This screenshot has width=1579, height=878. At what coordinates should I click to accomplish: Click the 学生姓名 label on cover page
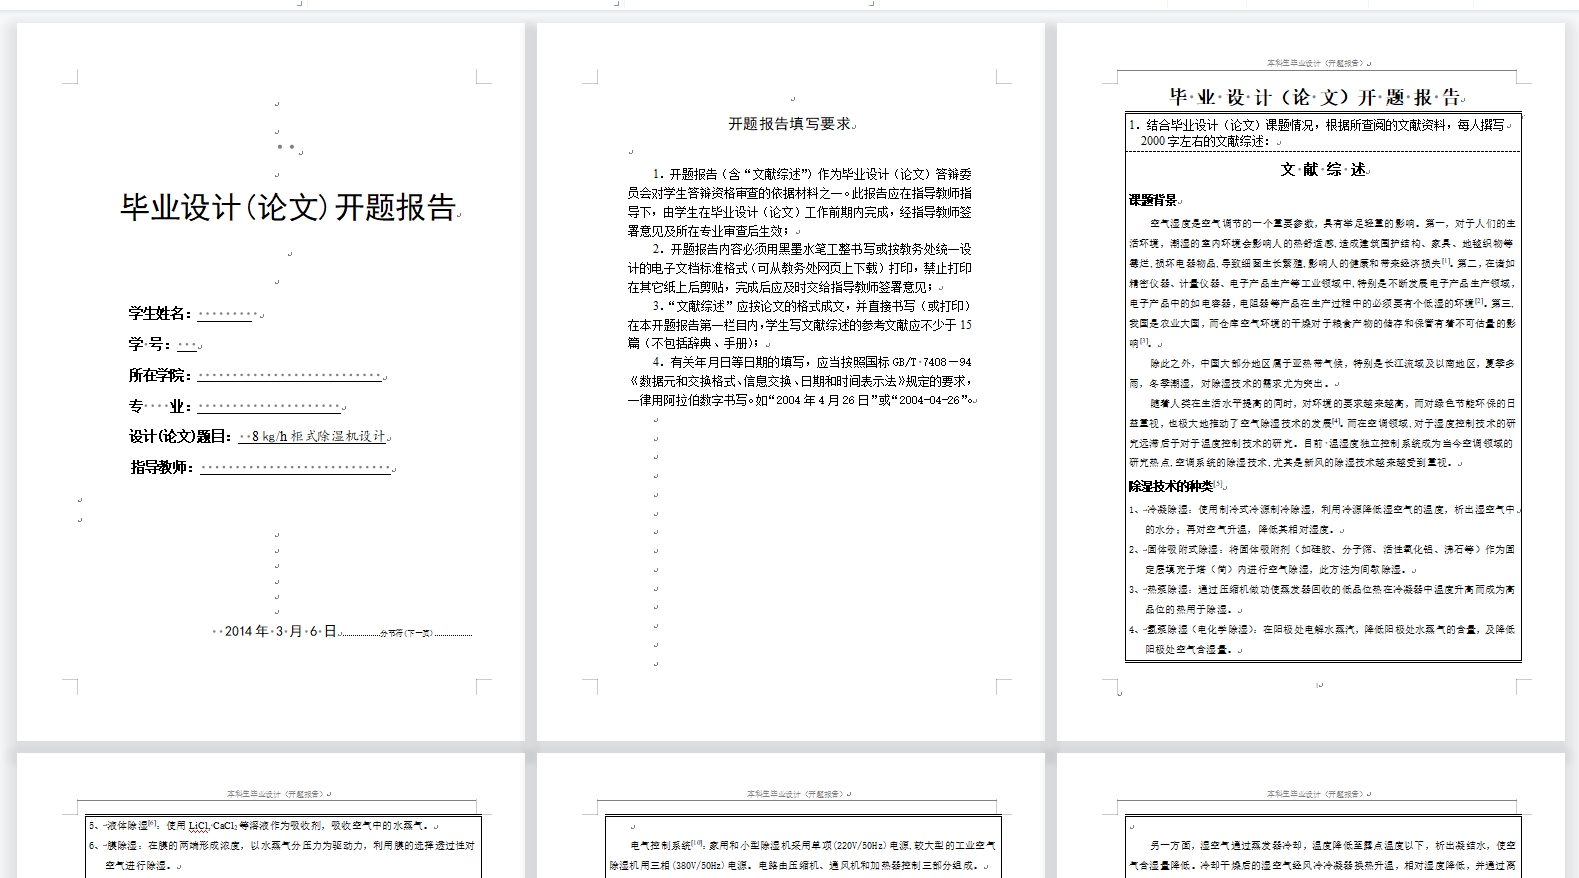160,313
